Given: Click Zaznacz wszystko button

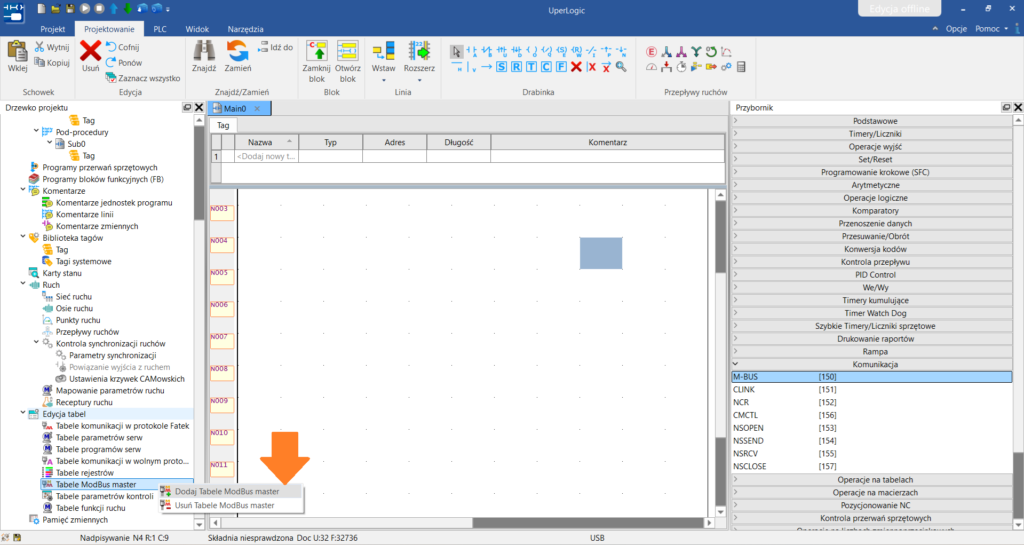Looking at the screenshot, I should tap(142, 78).
